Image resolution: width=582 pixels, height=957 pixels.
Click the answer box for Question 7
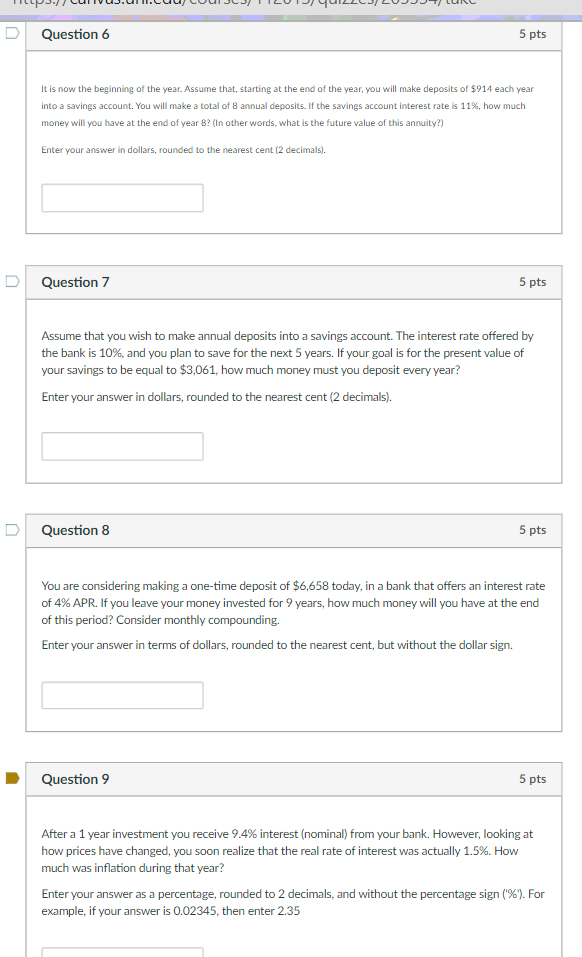click(x=122, y=446)
